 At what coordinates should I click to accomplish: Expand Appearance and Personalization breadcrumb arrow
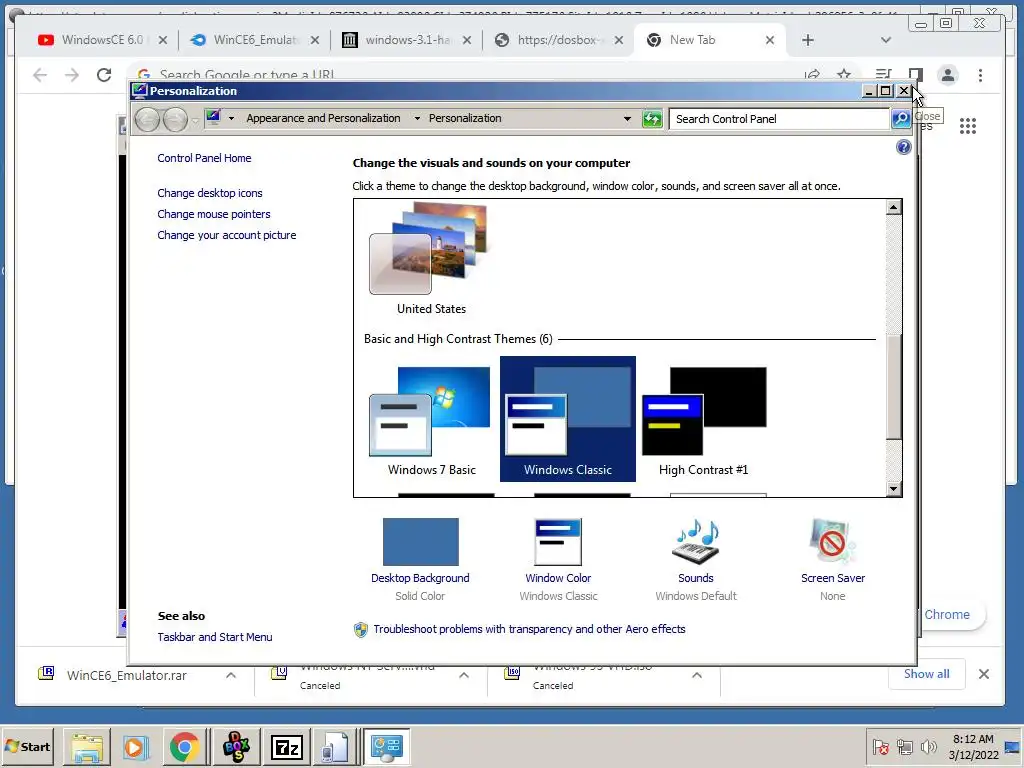417,118
